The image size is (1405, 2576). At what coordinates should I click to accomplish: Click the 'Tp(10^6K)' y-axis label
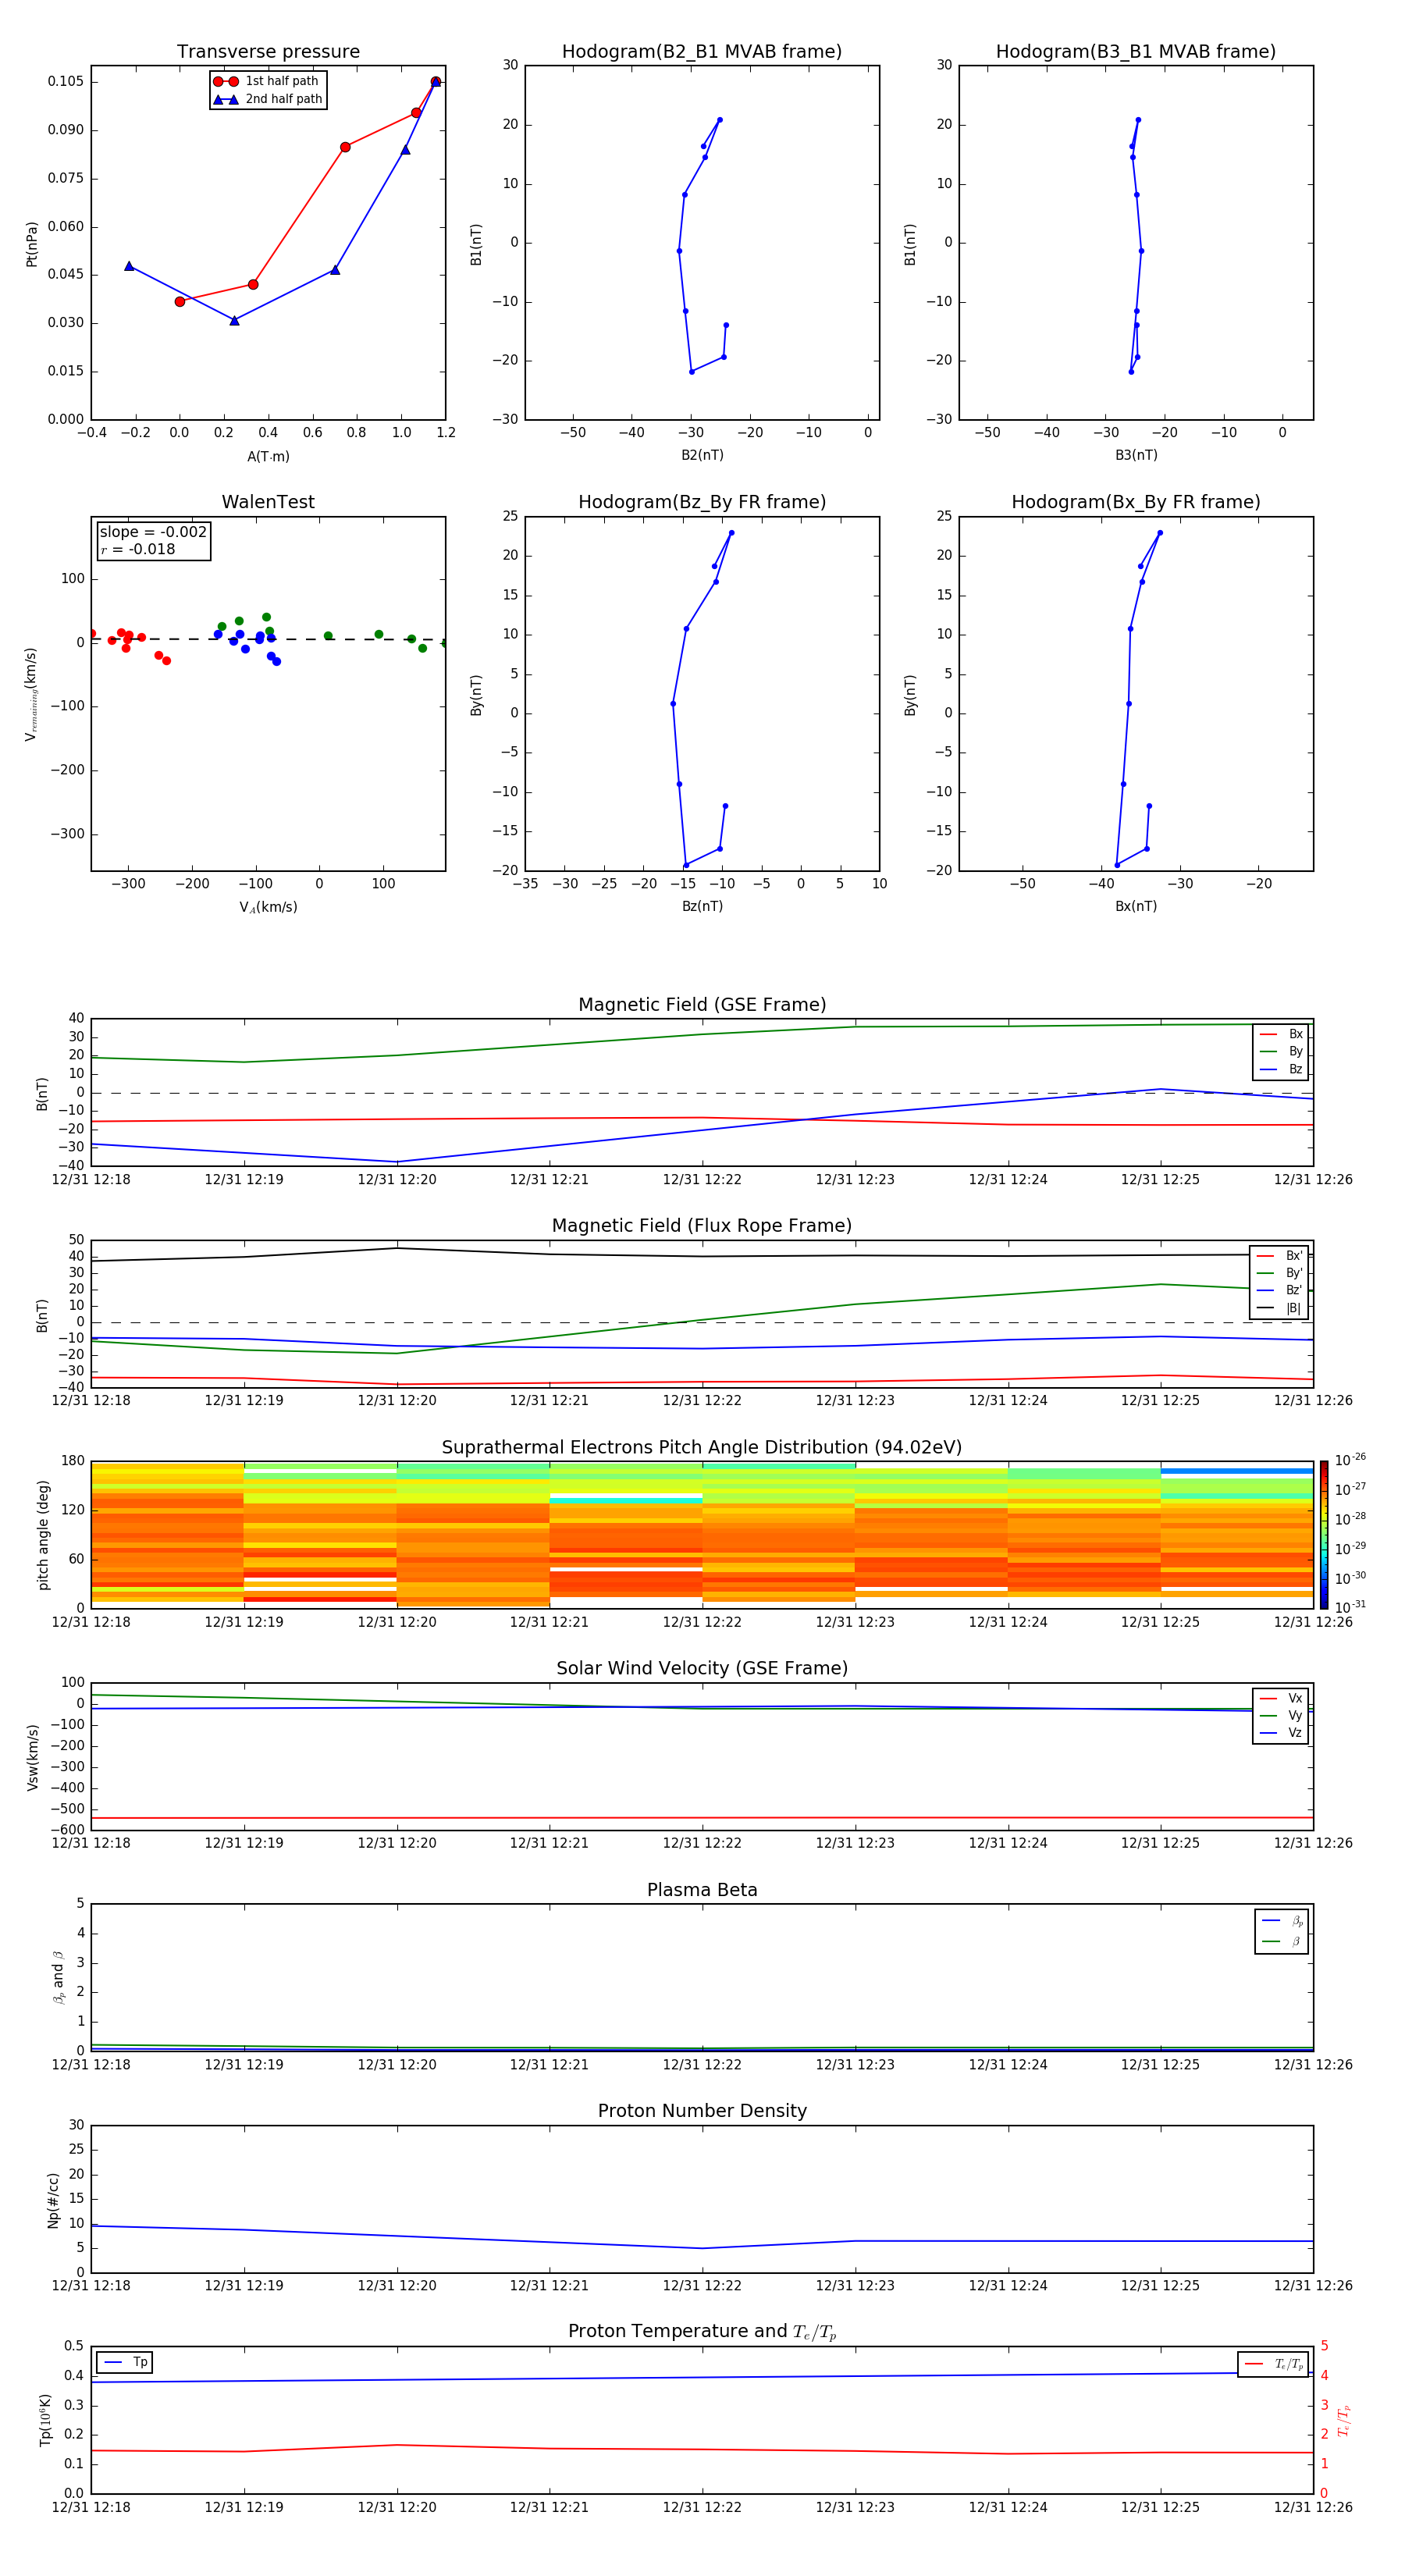point(45,2420)
